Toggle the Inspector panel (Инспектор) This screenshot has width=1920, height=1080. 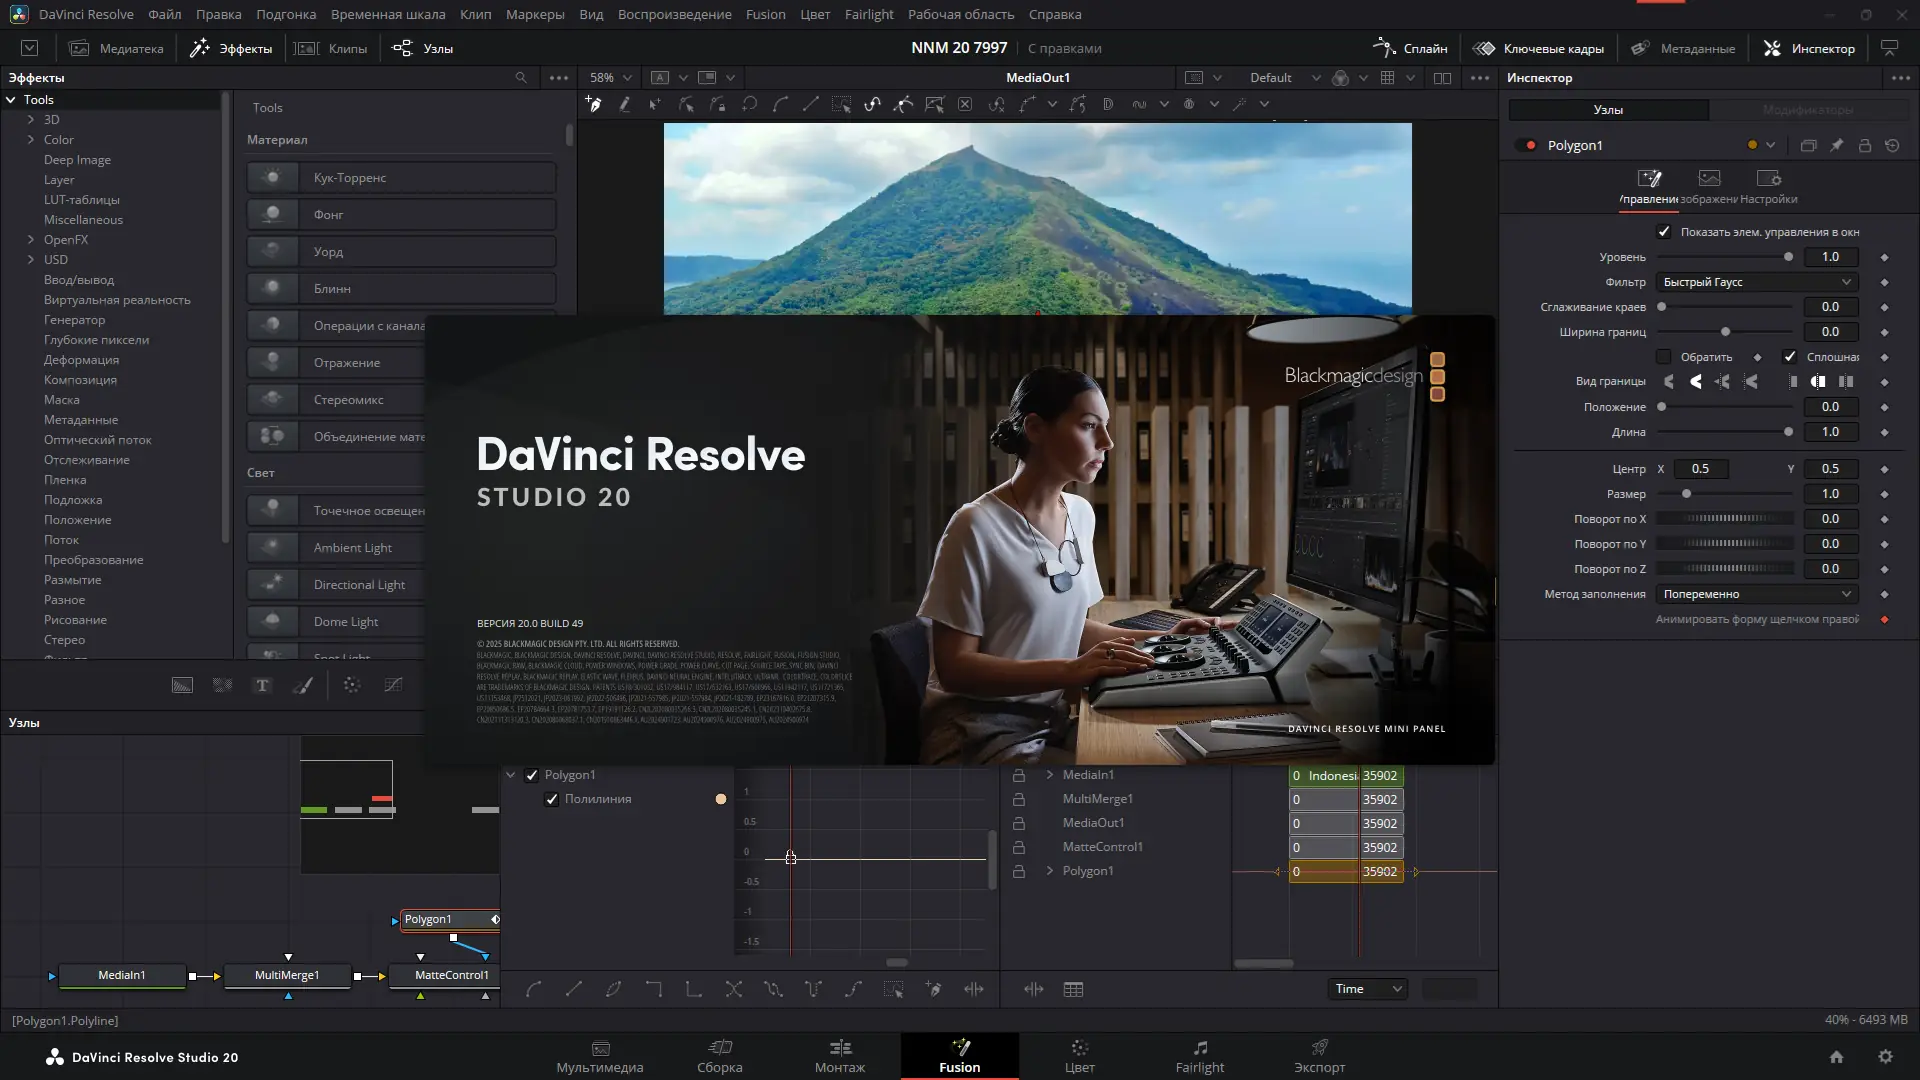[1809, 48]
